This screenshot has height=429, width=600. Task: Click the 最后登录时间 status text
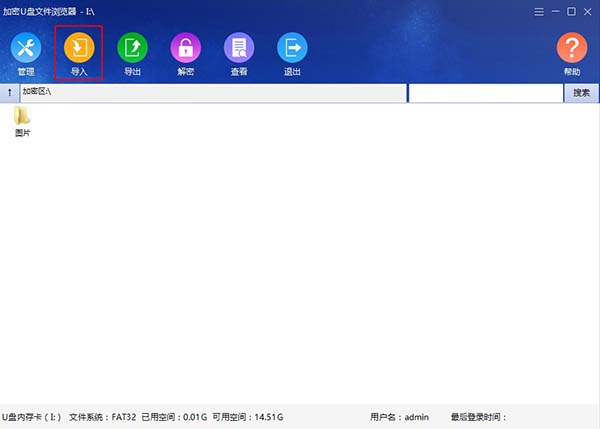click(x=479, y=417)
